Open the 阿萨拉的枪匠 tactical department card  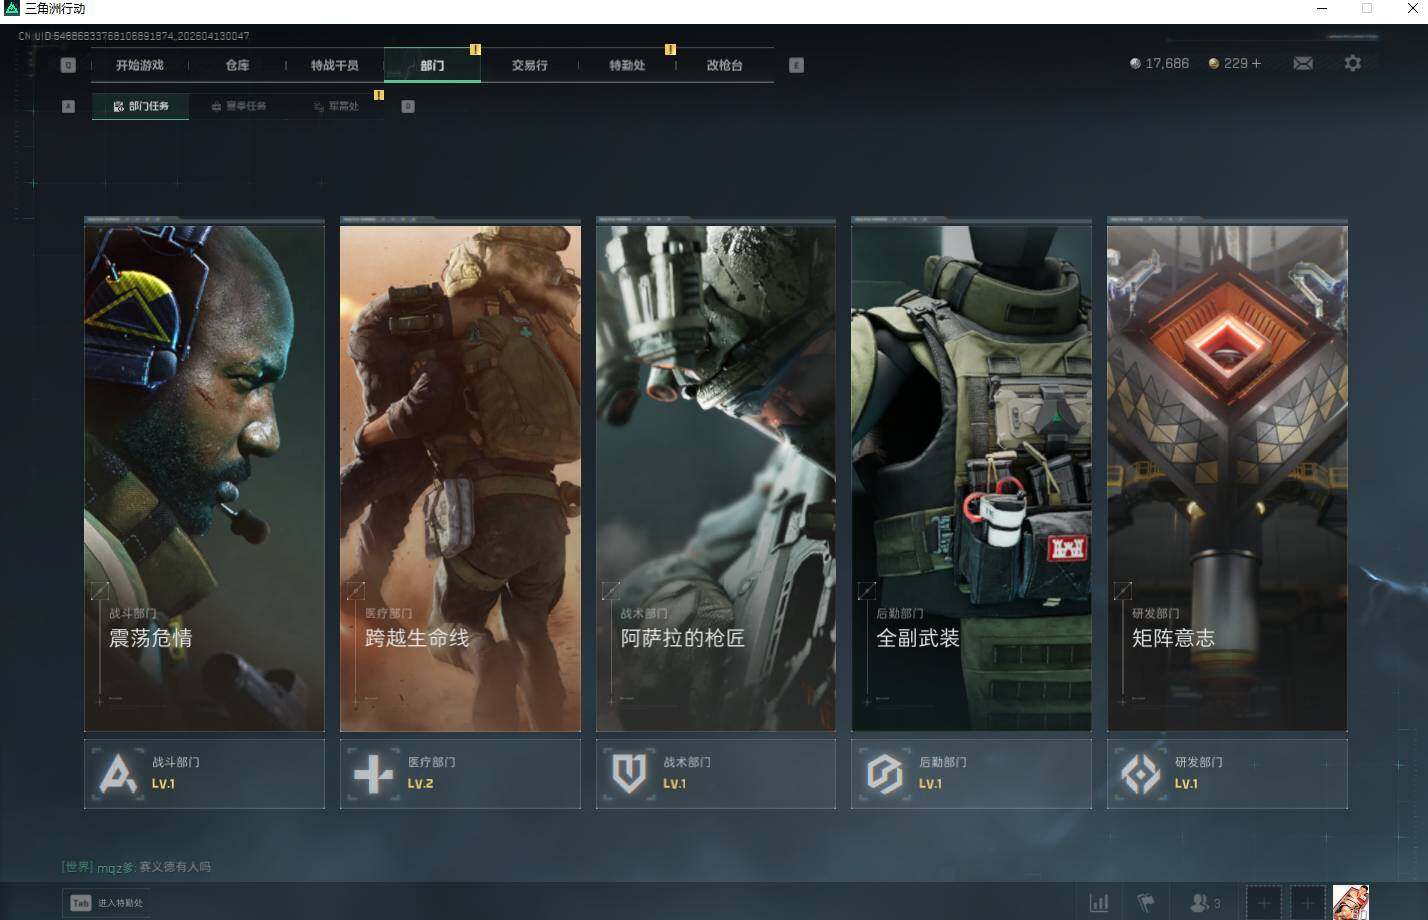[x=716, y=478]
